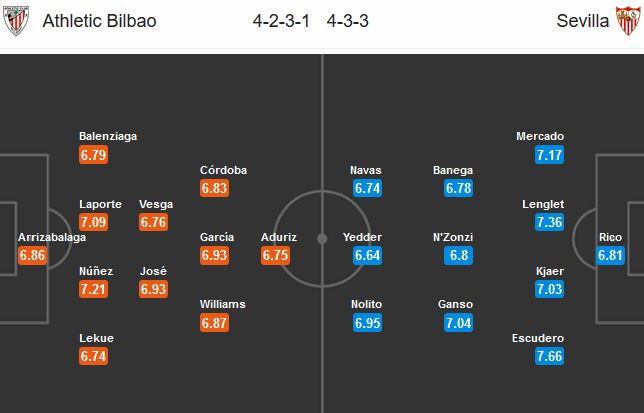Open Nolito's 6.95 rating badge
Viewport: 644px width, 413px height.
click(x=368, y=323)
